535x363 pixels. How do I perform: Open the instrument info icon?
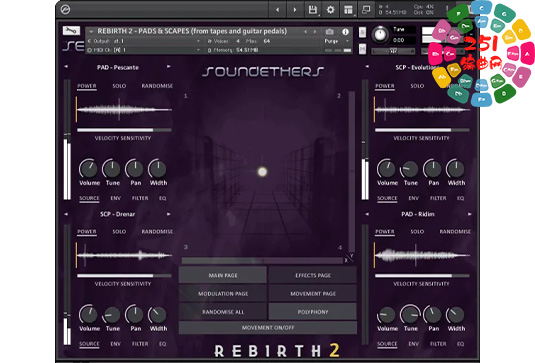[345, 32]
